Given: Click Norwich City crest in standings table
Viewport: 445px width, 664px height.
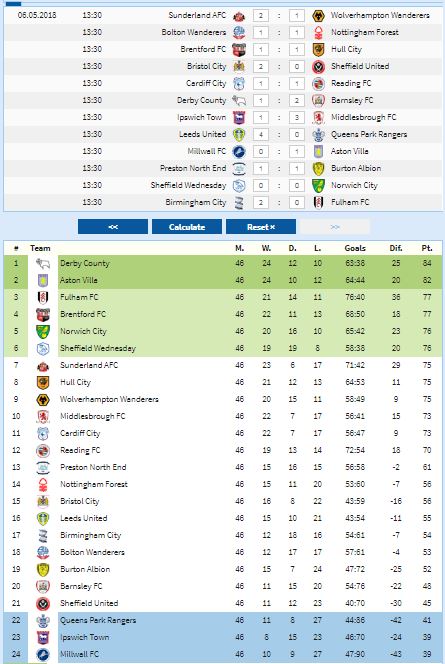Looking at the screenshot, I should (x=43, y=332).
